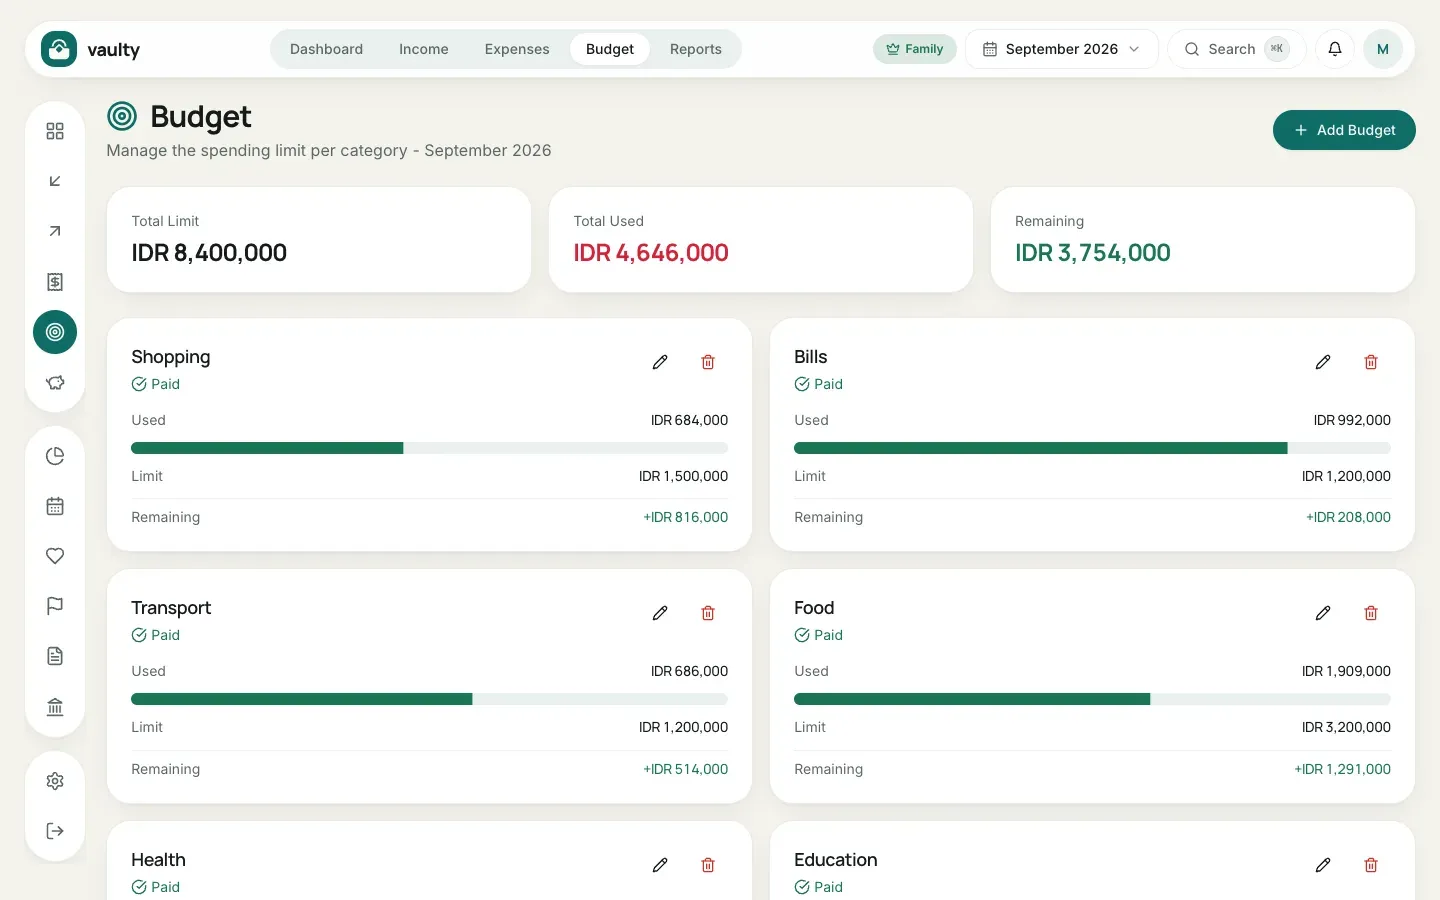Open the heart wishlist sidebar icon
Image resolution: width=1440 pixels, height=900 pixels.
(x=55, y=556)
